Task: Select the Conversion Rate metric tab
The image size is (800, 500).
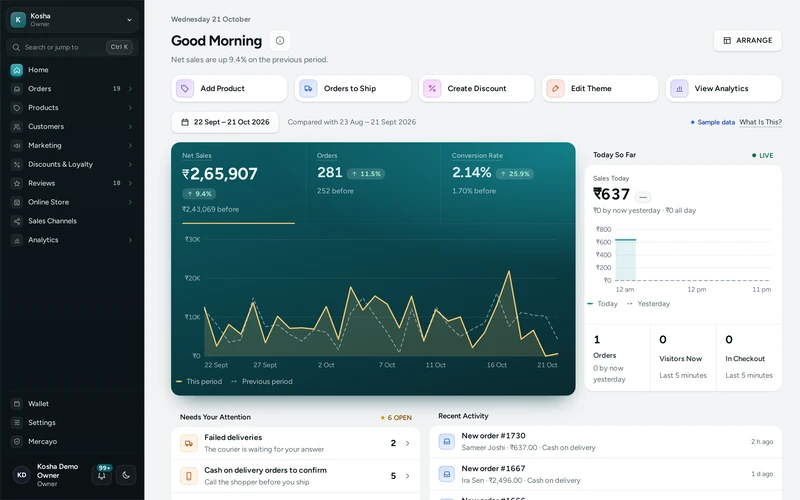Action: 508,183
